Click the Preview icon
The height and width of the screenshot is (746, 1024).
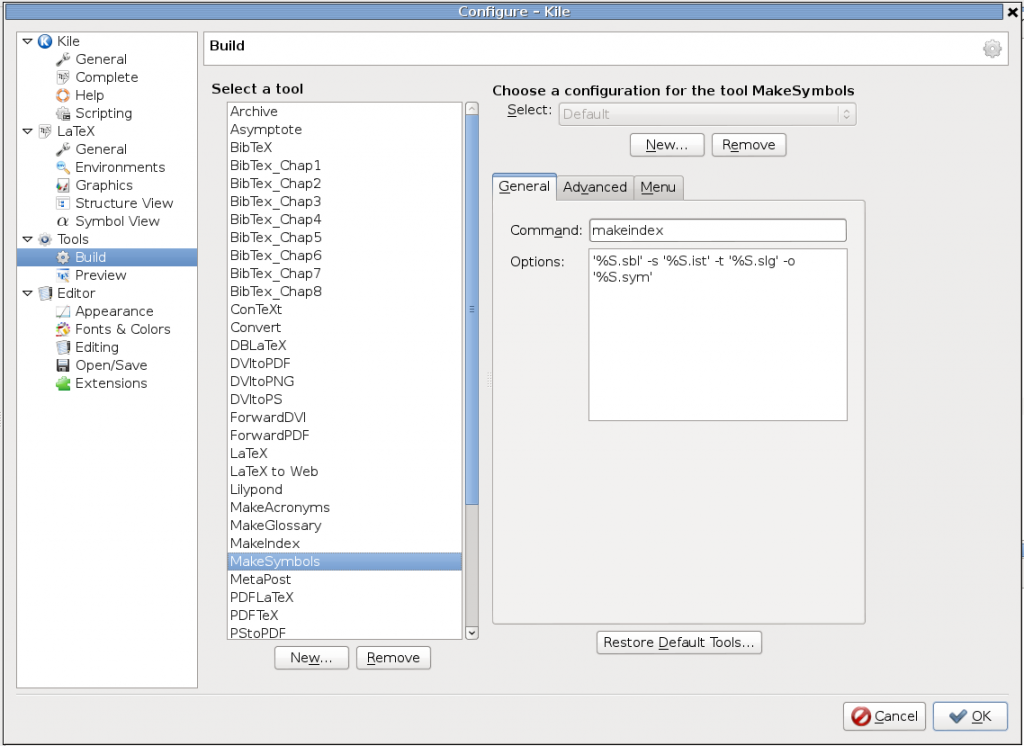(63, 275)
